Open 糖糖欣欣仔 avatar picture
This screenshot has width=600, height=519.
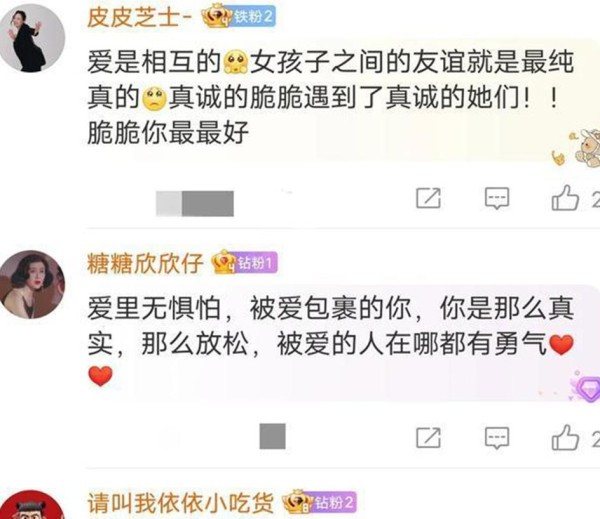[x=32, y=284]
